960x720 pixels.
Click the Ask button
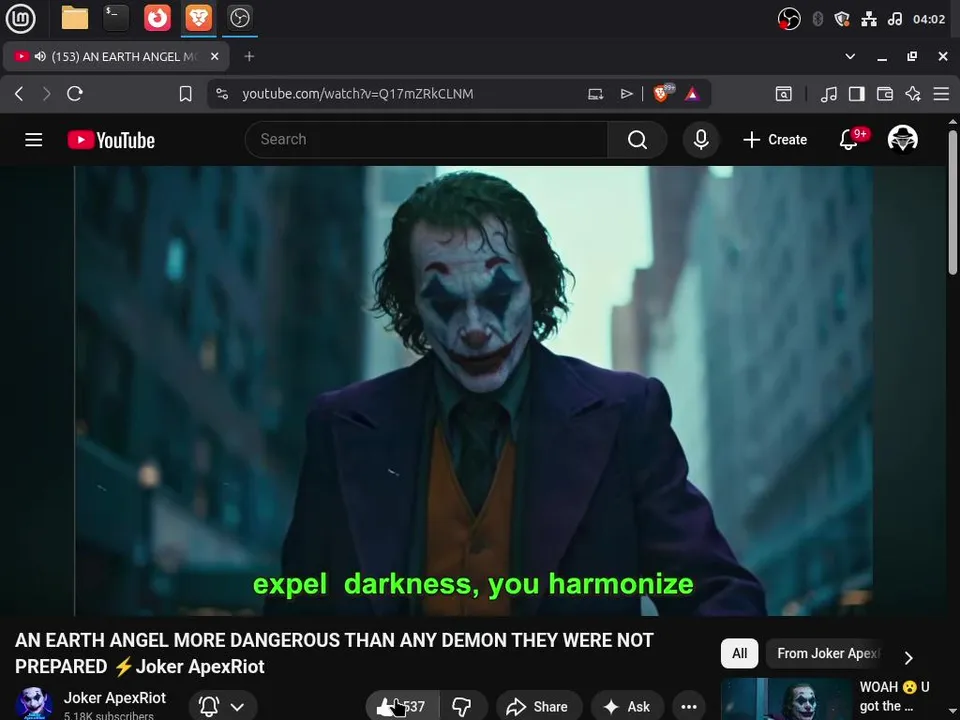click(x=628, y=707)
